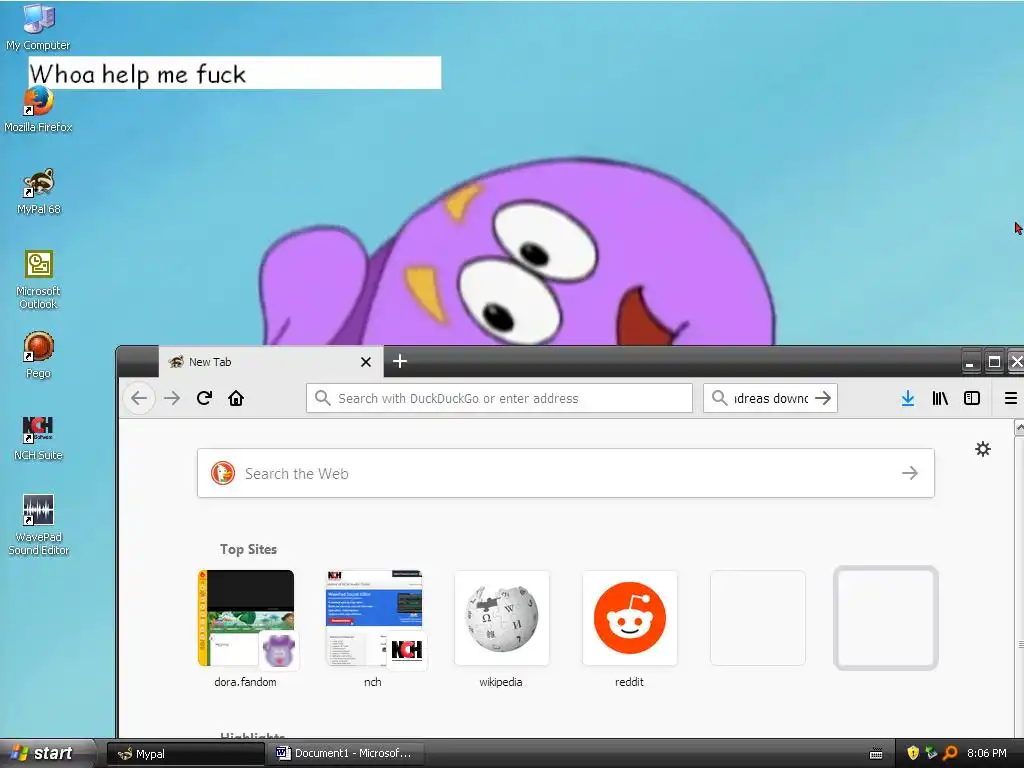
Task: Maximize the Mypal browser window
Action: point(994,362)
